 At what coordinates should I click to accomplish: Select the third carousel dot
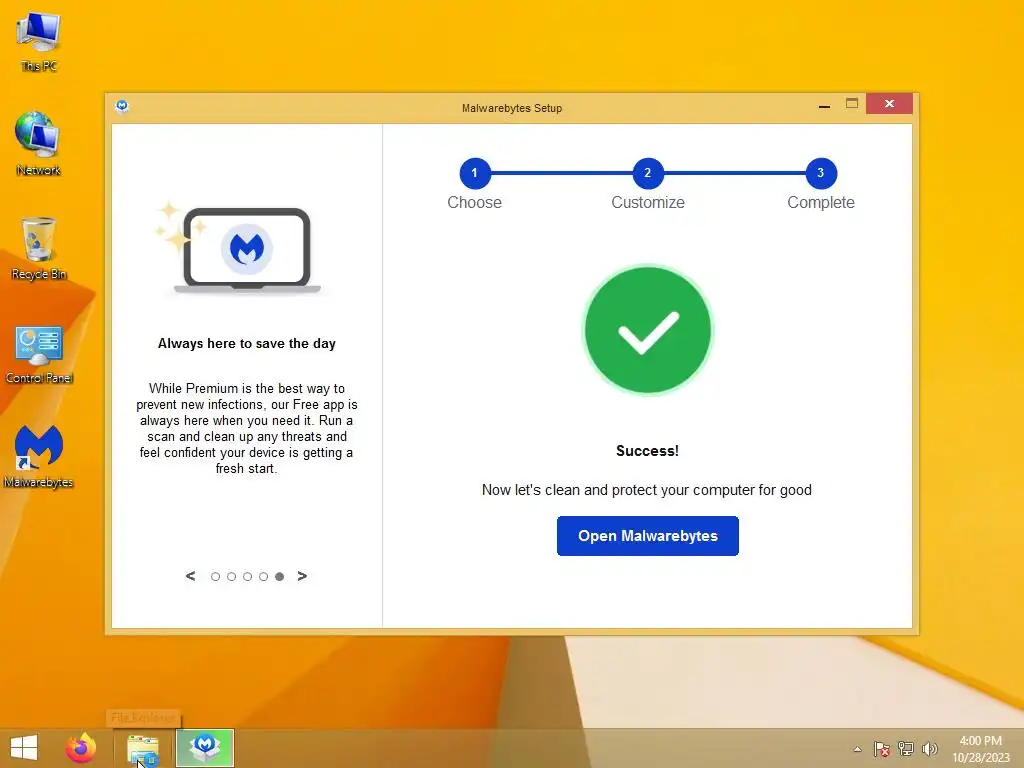tap(247, 577)
